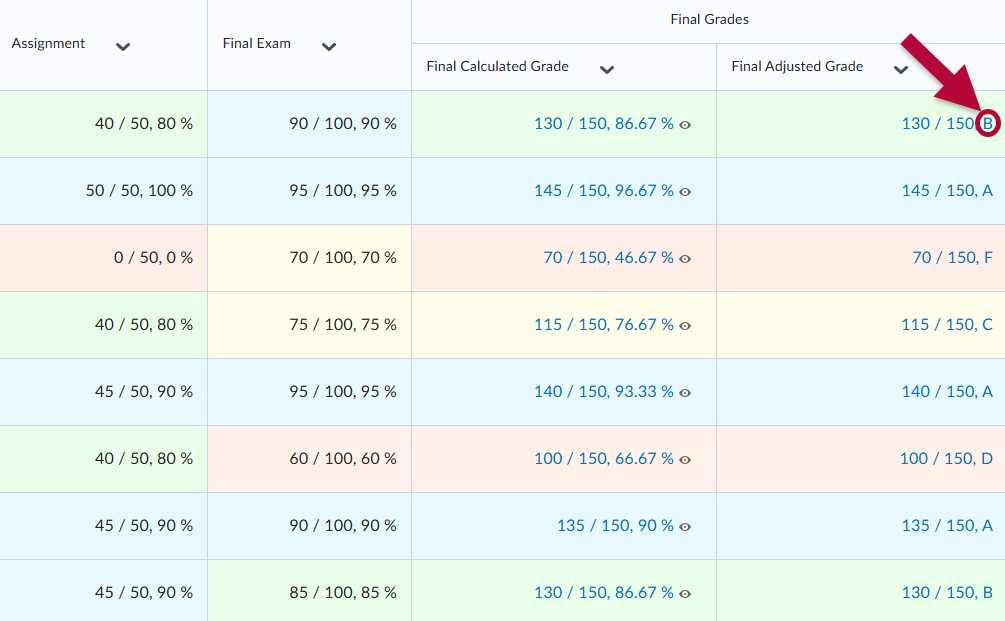
Task: Click the eye icon beside 100 / 150, 66.67 %
Action: point(685,458)
